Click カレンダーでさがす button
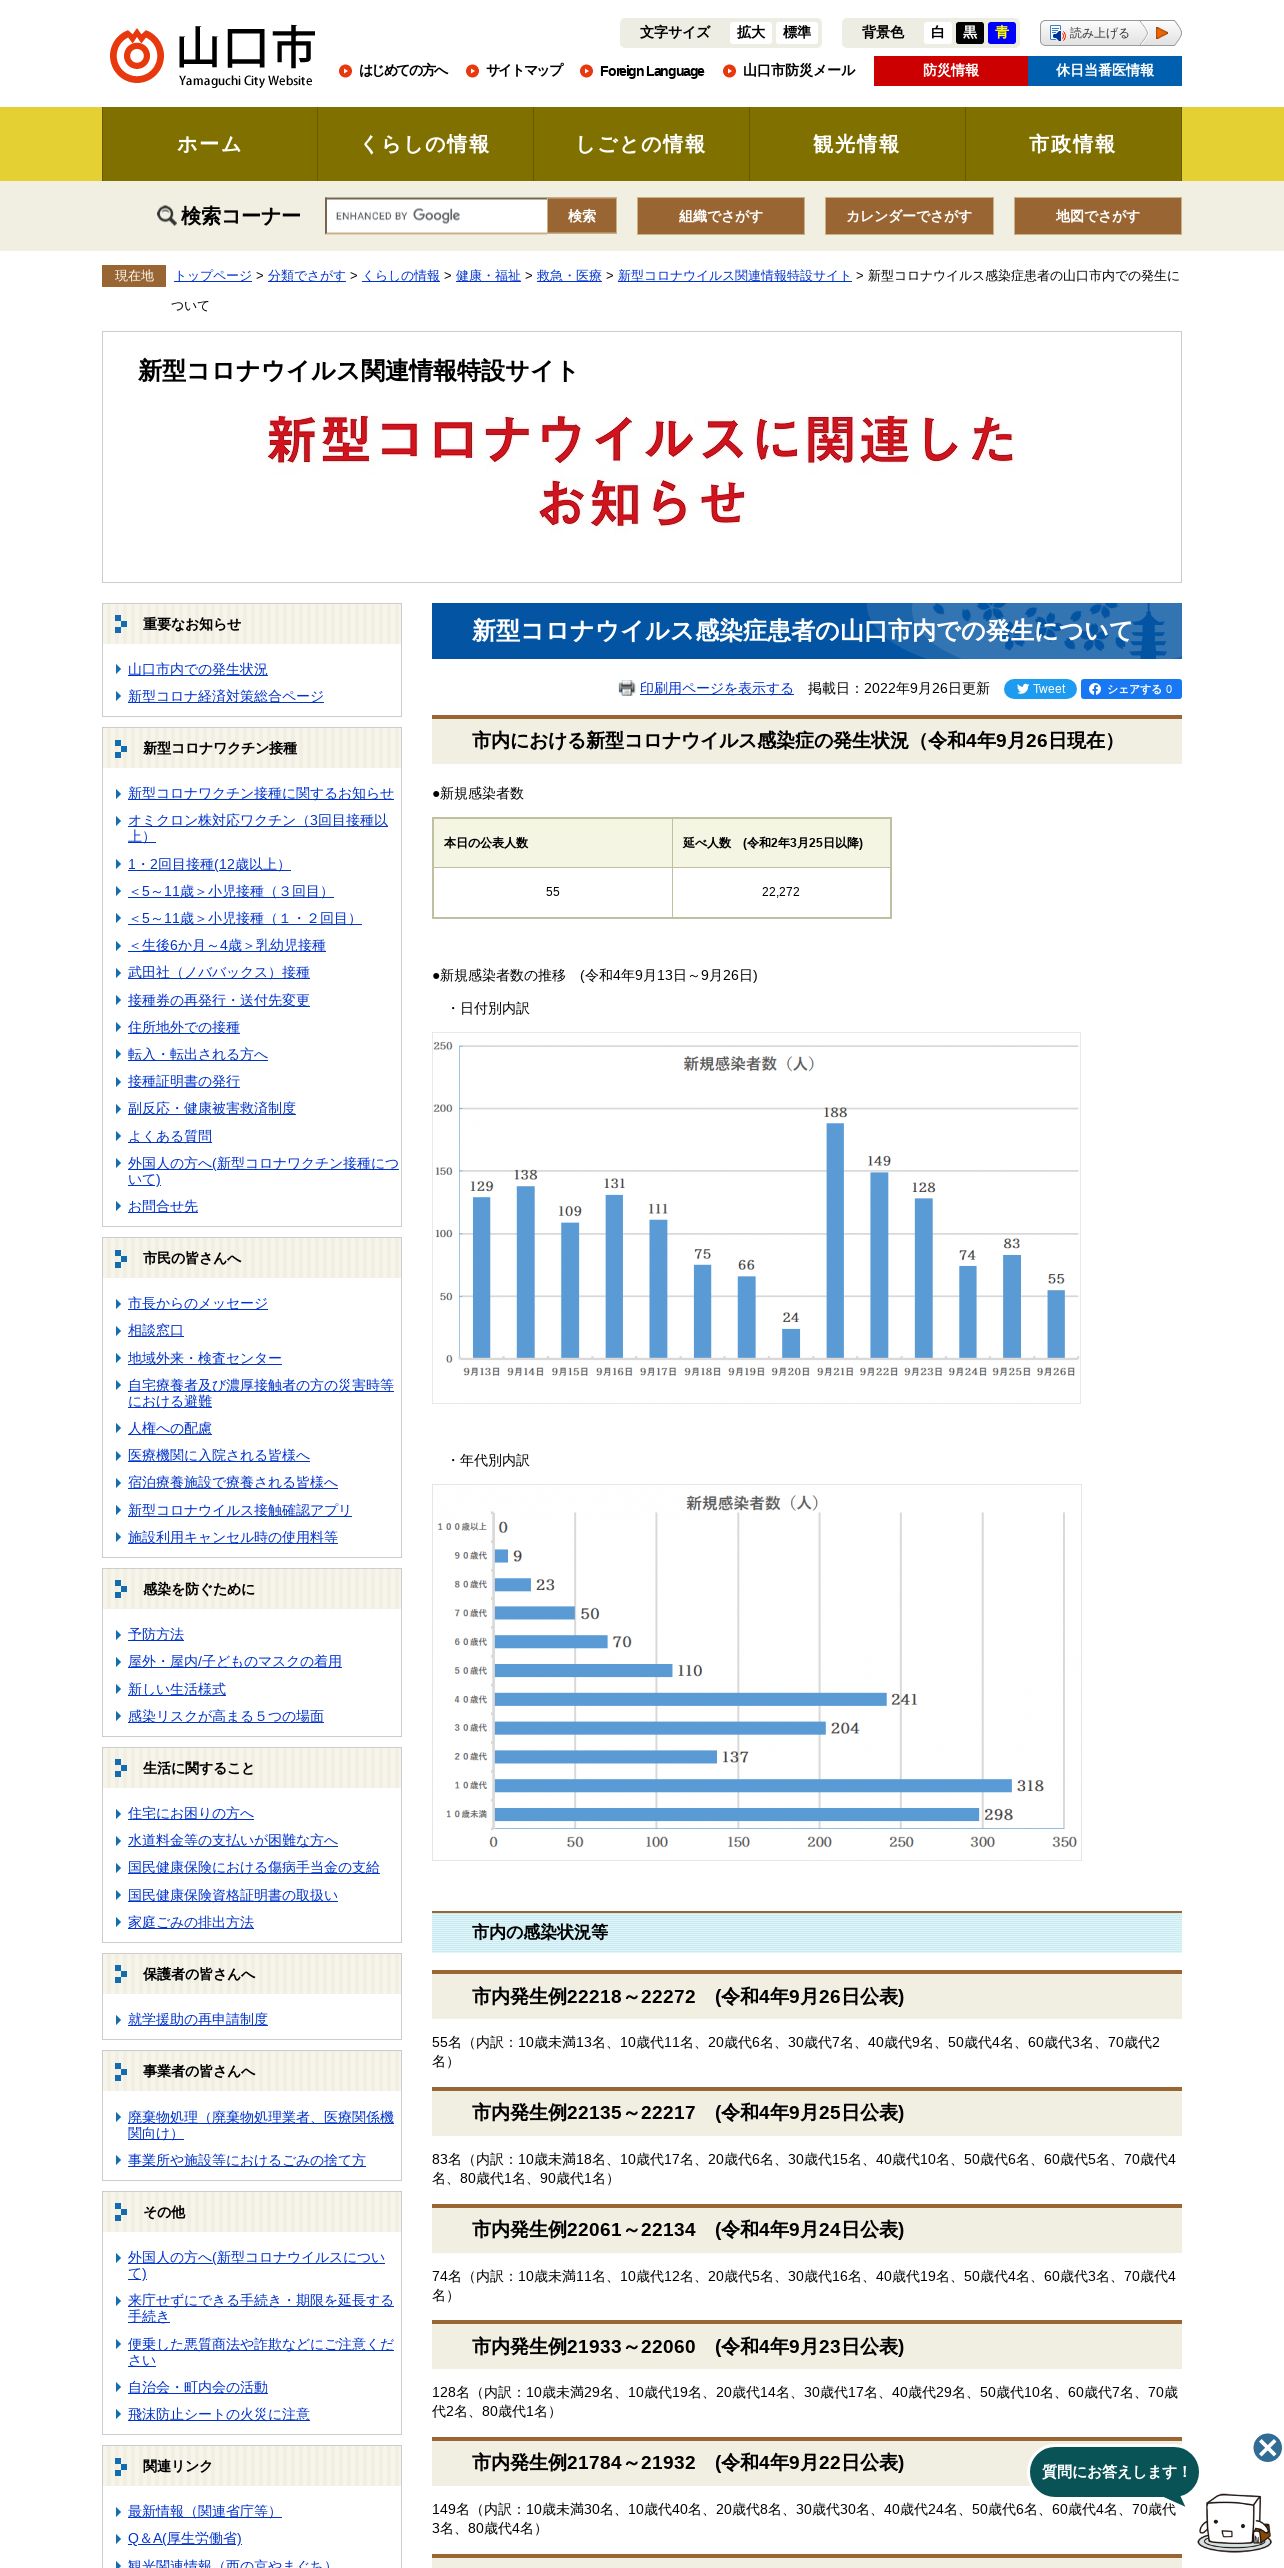The image size is (1284, 2568). pyautogui.click(x=909, y=216)
